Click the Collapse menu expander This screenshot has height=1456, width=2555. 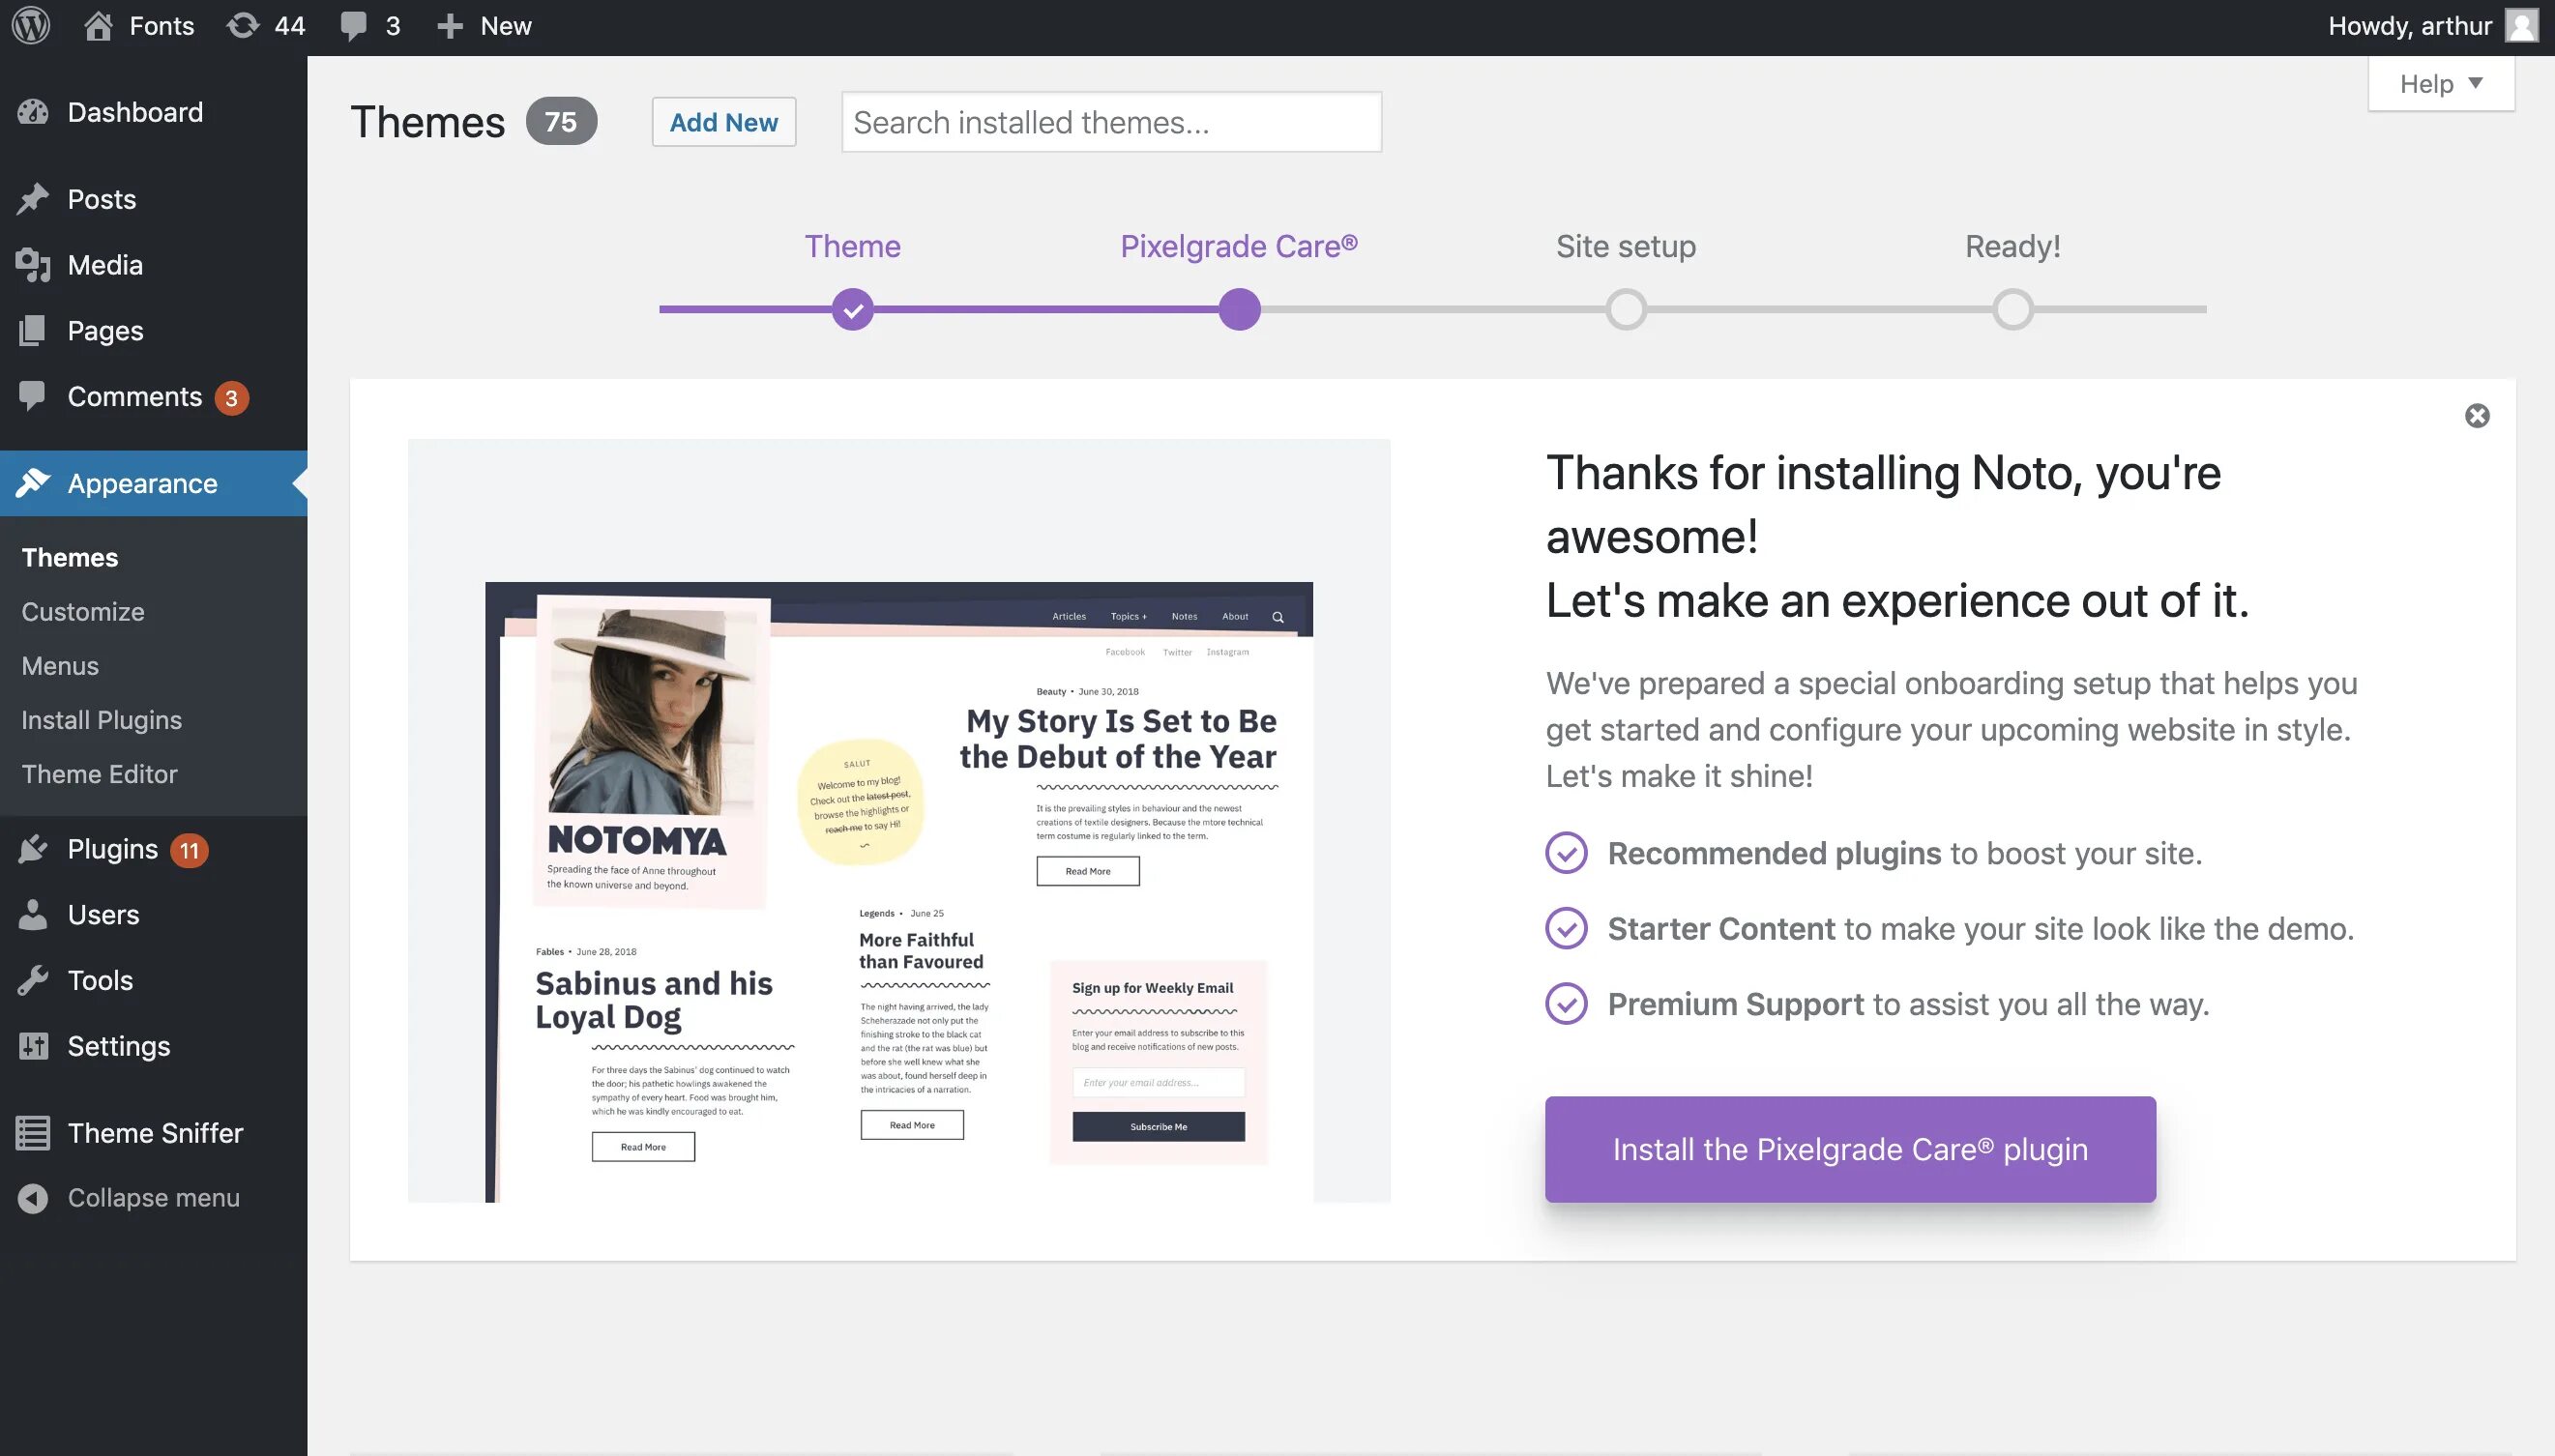33,1196
